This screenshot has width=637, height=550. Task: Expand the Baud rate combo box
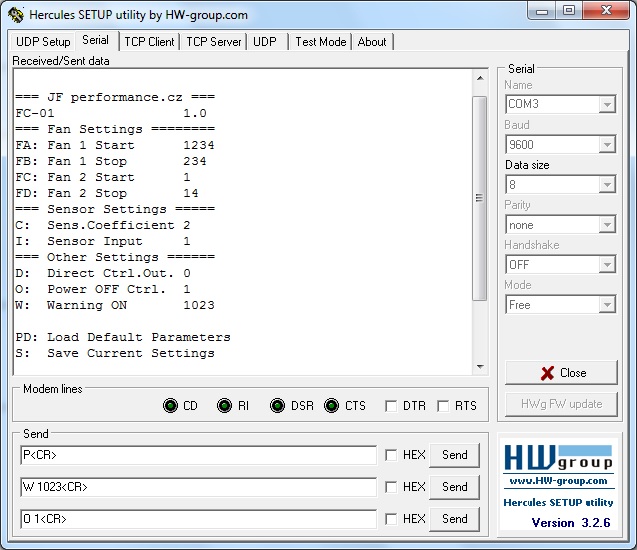tap(606, 145)
